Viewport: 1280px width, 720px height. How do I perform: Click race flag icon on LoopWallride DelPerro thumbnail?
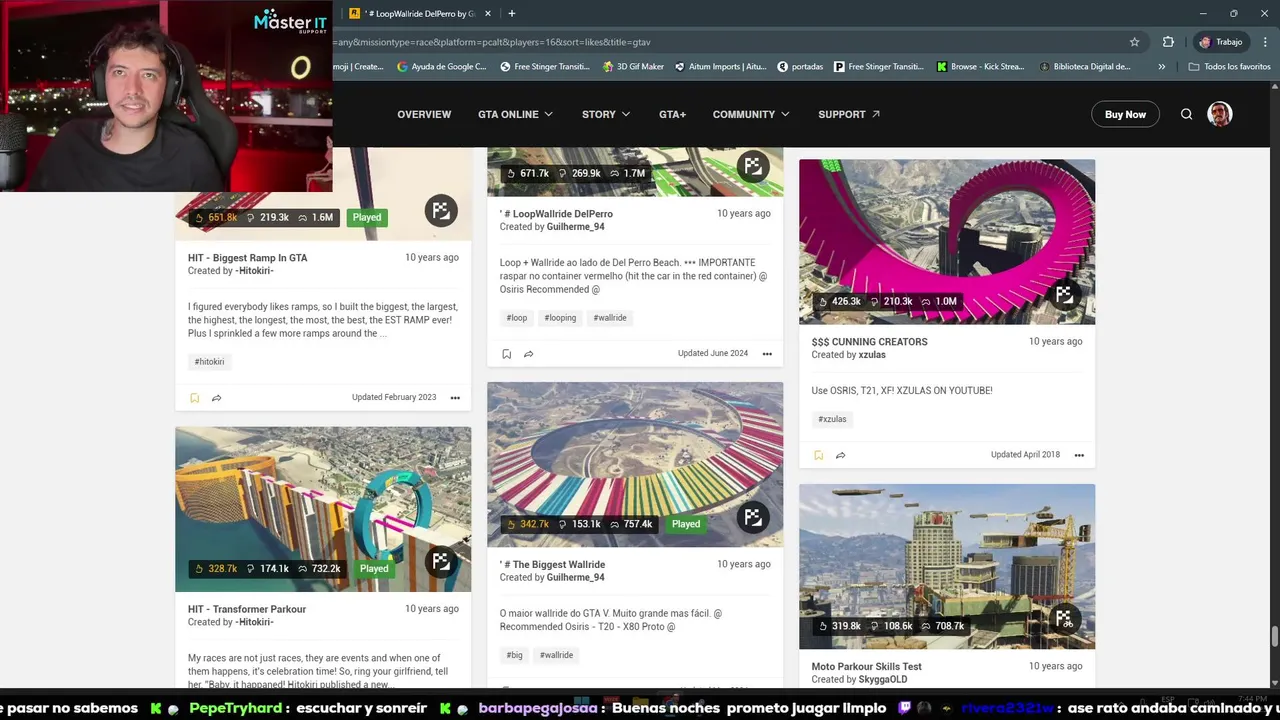point(753,166)
